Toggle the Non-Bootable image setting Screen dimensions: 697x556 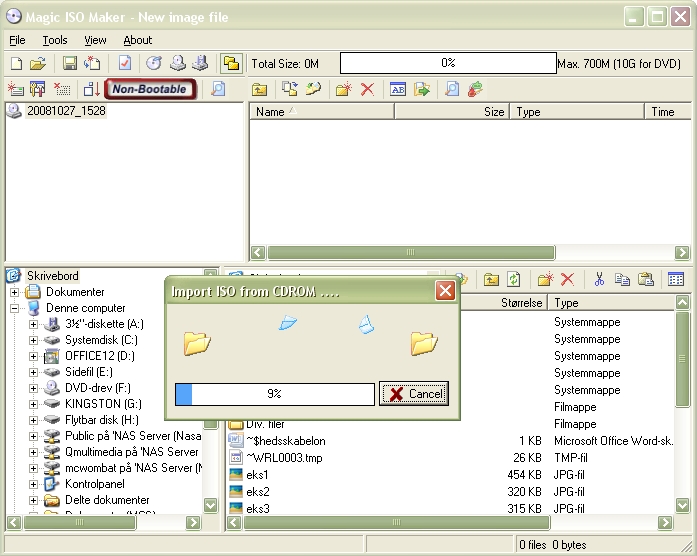[x=150, y=89]
